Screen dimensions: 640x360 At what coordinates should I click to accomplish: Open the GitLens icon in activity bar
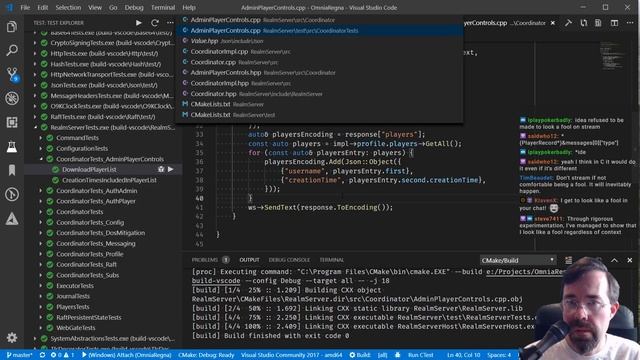coord(12,194)
